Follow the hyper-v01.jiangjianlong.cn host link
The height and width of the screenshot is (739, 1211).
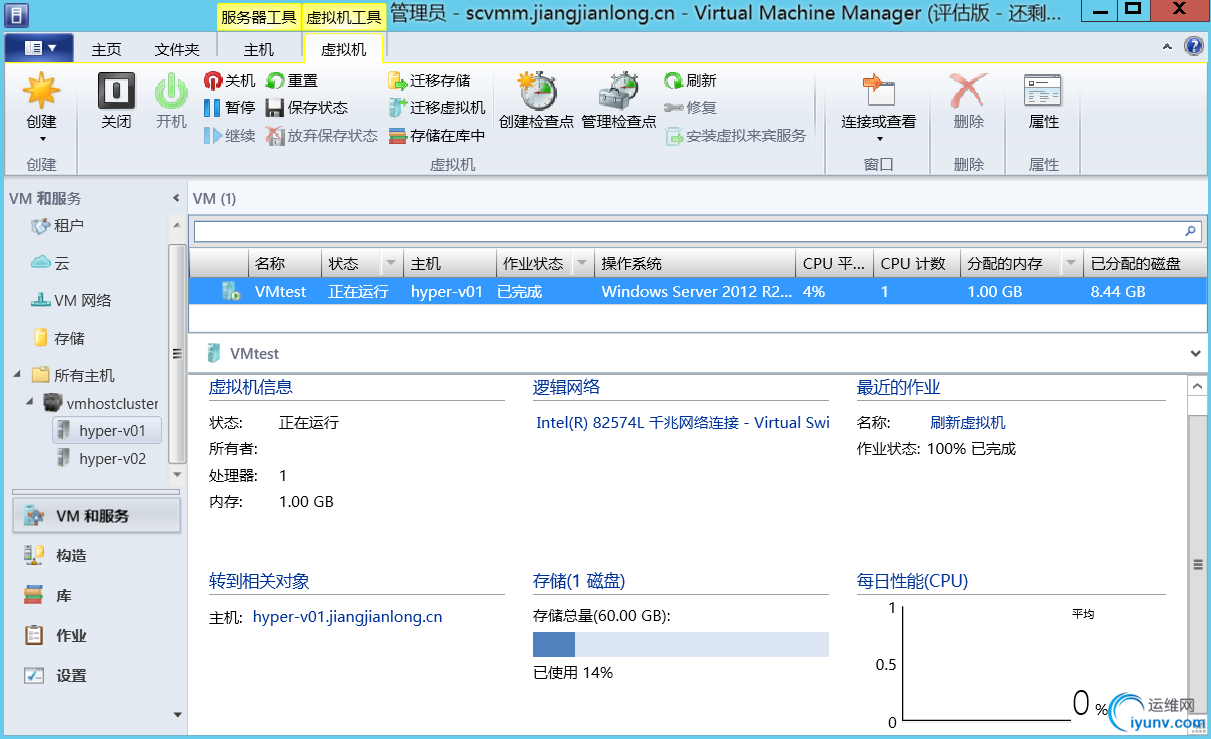[x=348, y=617]
